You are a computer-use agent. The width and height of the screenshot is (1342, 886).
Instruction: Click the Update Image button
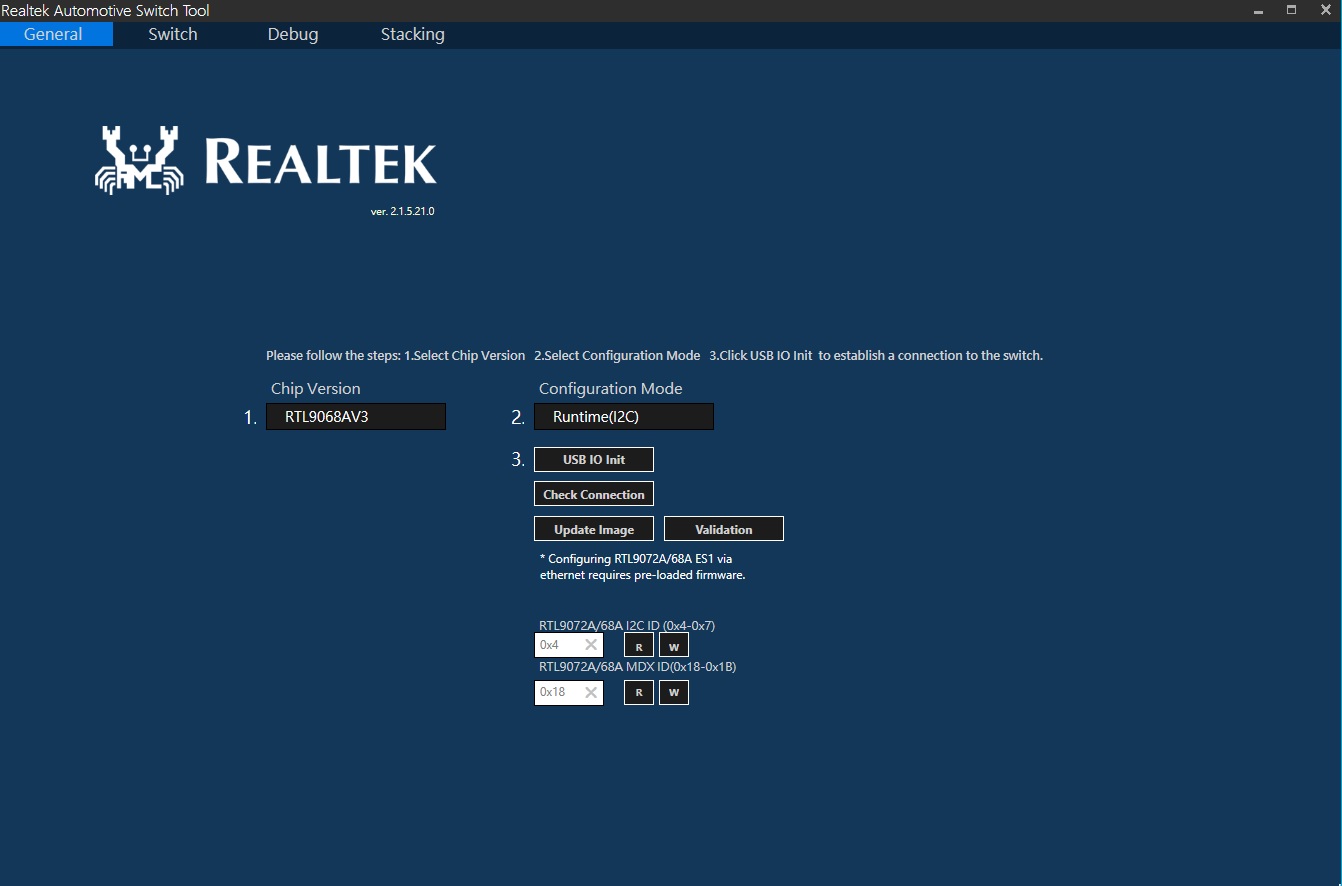[594, 529]
